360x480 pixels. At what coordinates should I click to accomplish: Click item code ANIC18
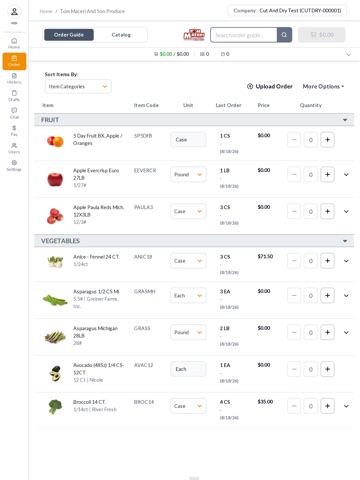click(143, 257)
